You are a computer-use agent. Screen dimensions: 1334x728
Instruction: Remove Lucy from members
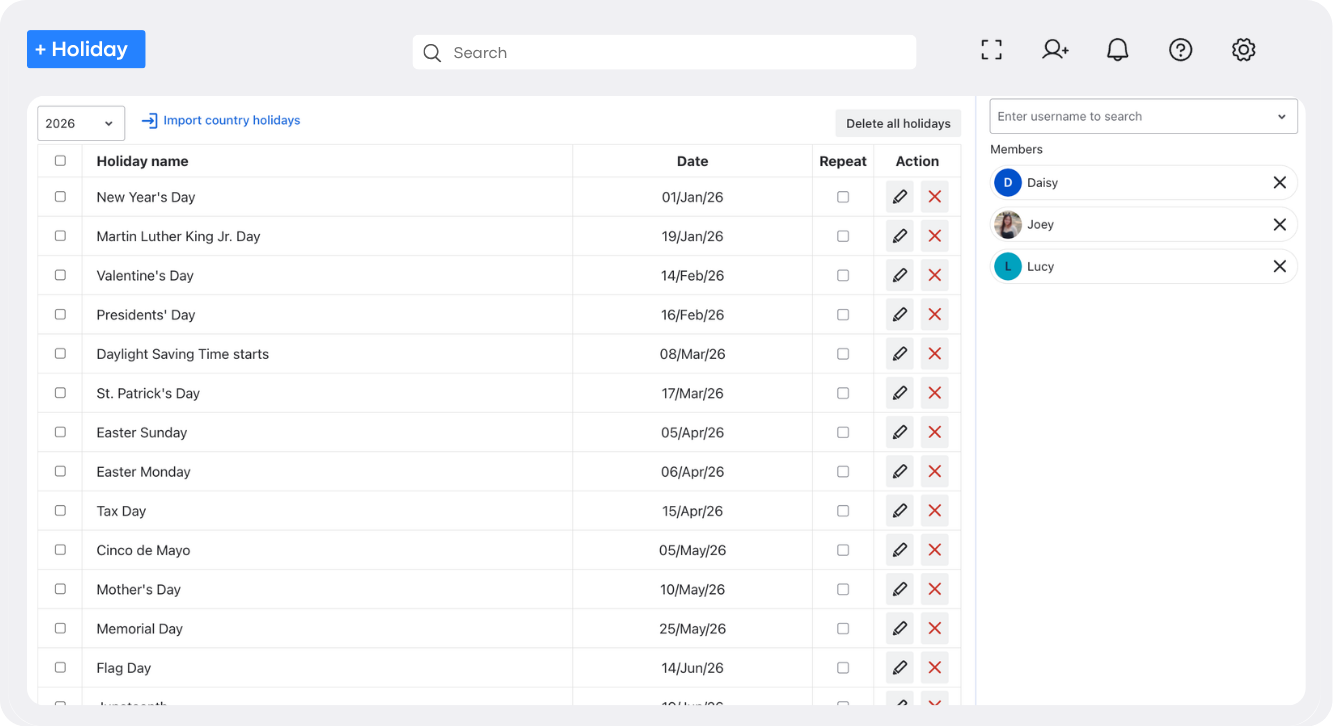(x=1279, y=267)
